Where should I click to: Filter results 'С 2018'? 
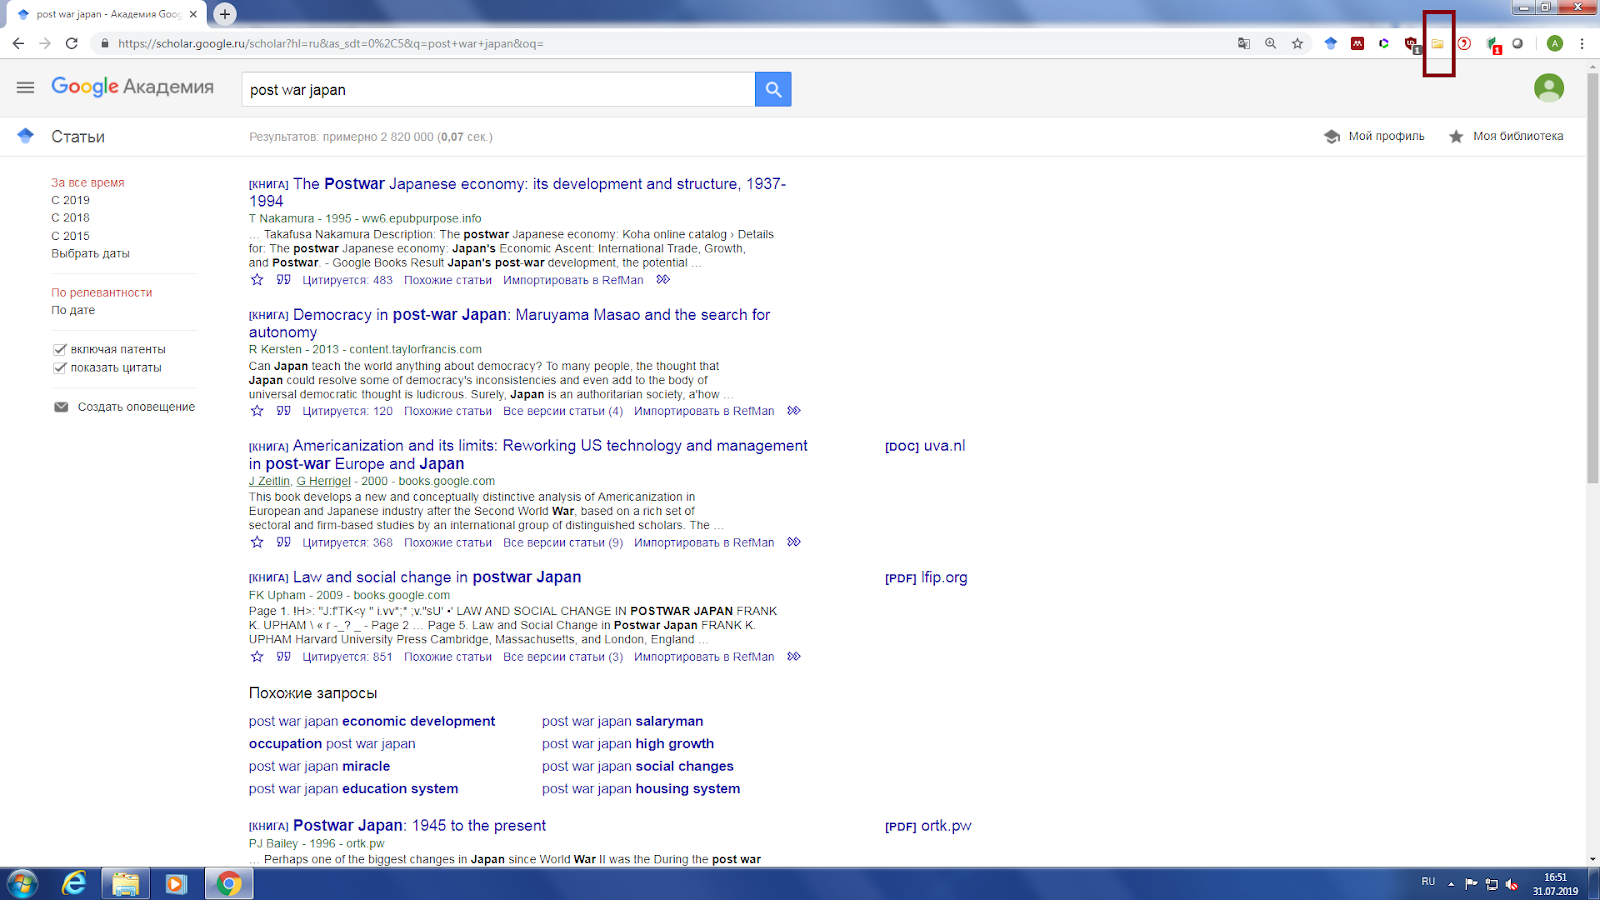pyautogui.click(x=70, y=218)
